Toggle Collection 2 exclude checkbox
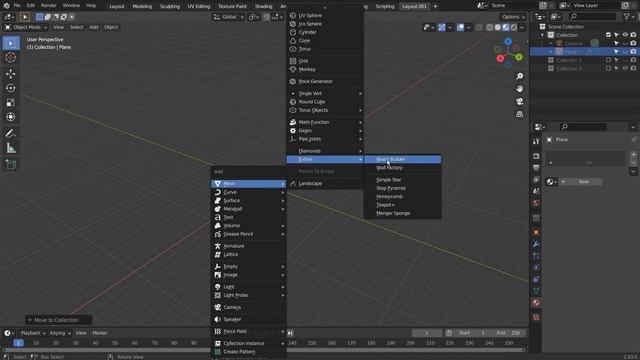The height and width of the screenshot is (360, 640). (608, 60)
